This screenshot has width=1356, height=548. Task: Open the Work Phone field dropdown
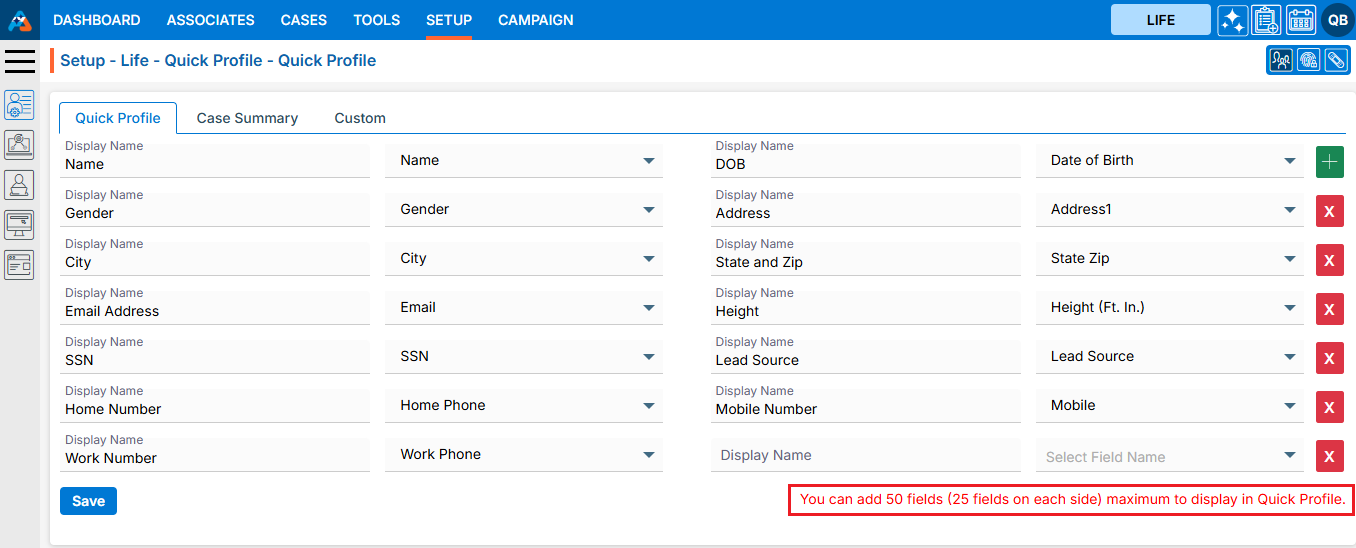[649, 455]
